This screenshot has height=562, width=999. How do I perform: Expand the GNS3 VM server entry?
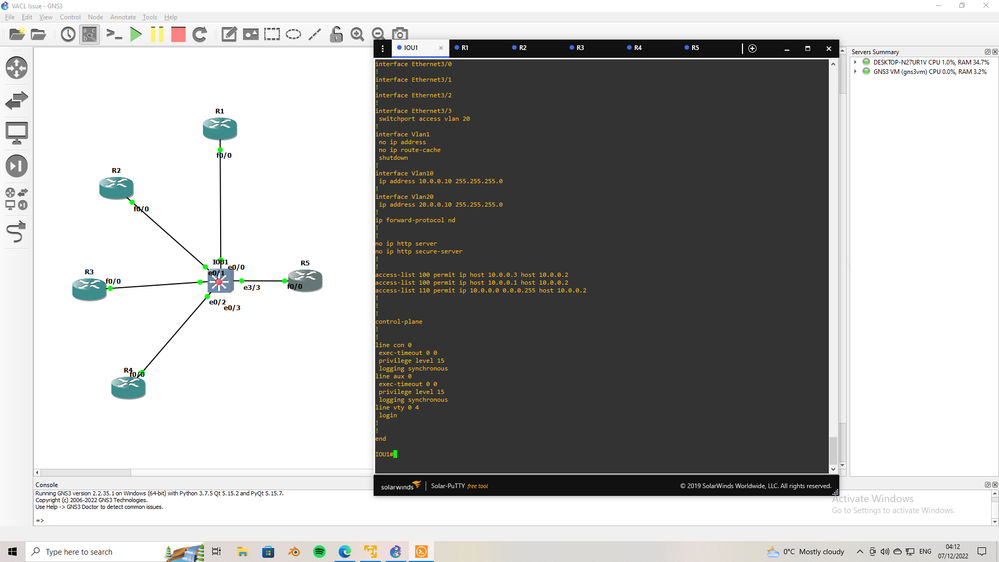tap(855, 72)
